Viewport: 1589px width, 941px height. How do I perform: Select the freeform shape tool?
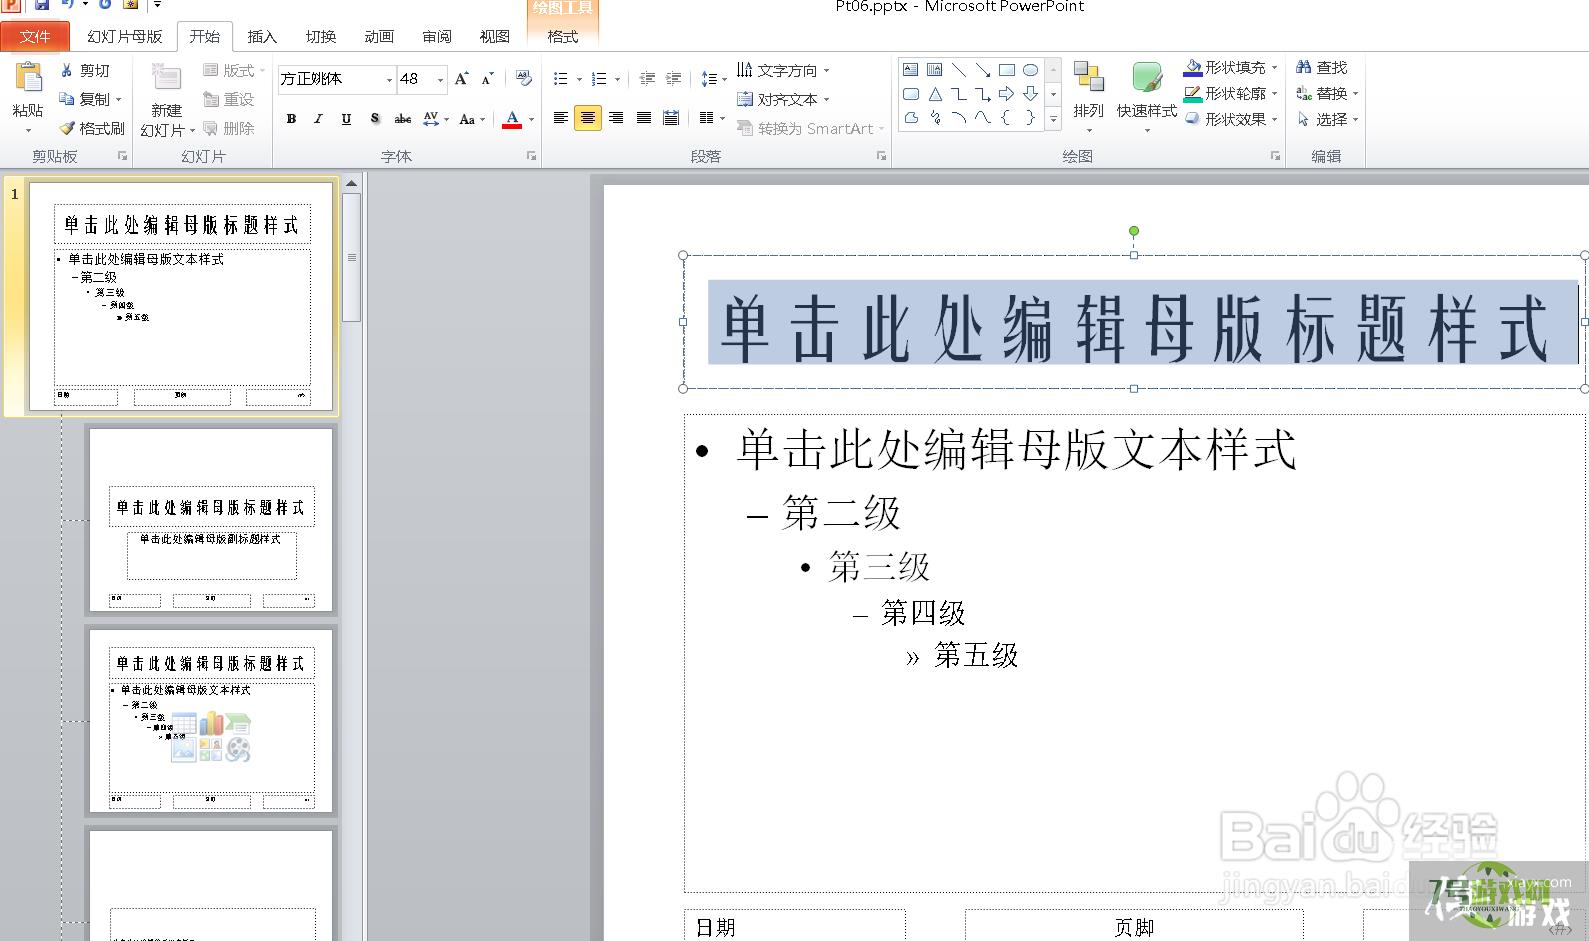coord(911,118)
